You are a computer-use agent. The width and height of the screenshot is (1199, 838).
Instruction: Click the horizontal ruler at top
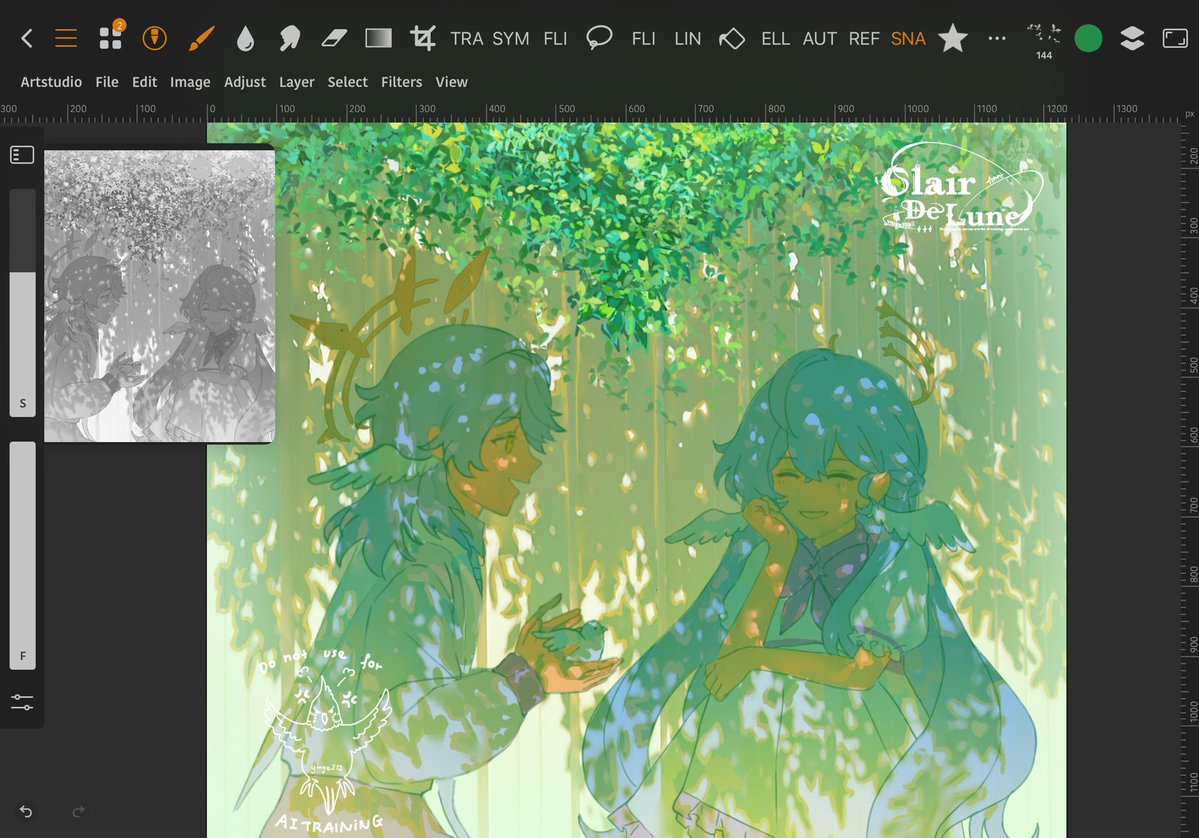coord(590,112)
